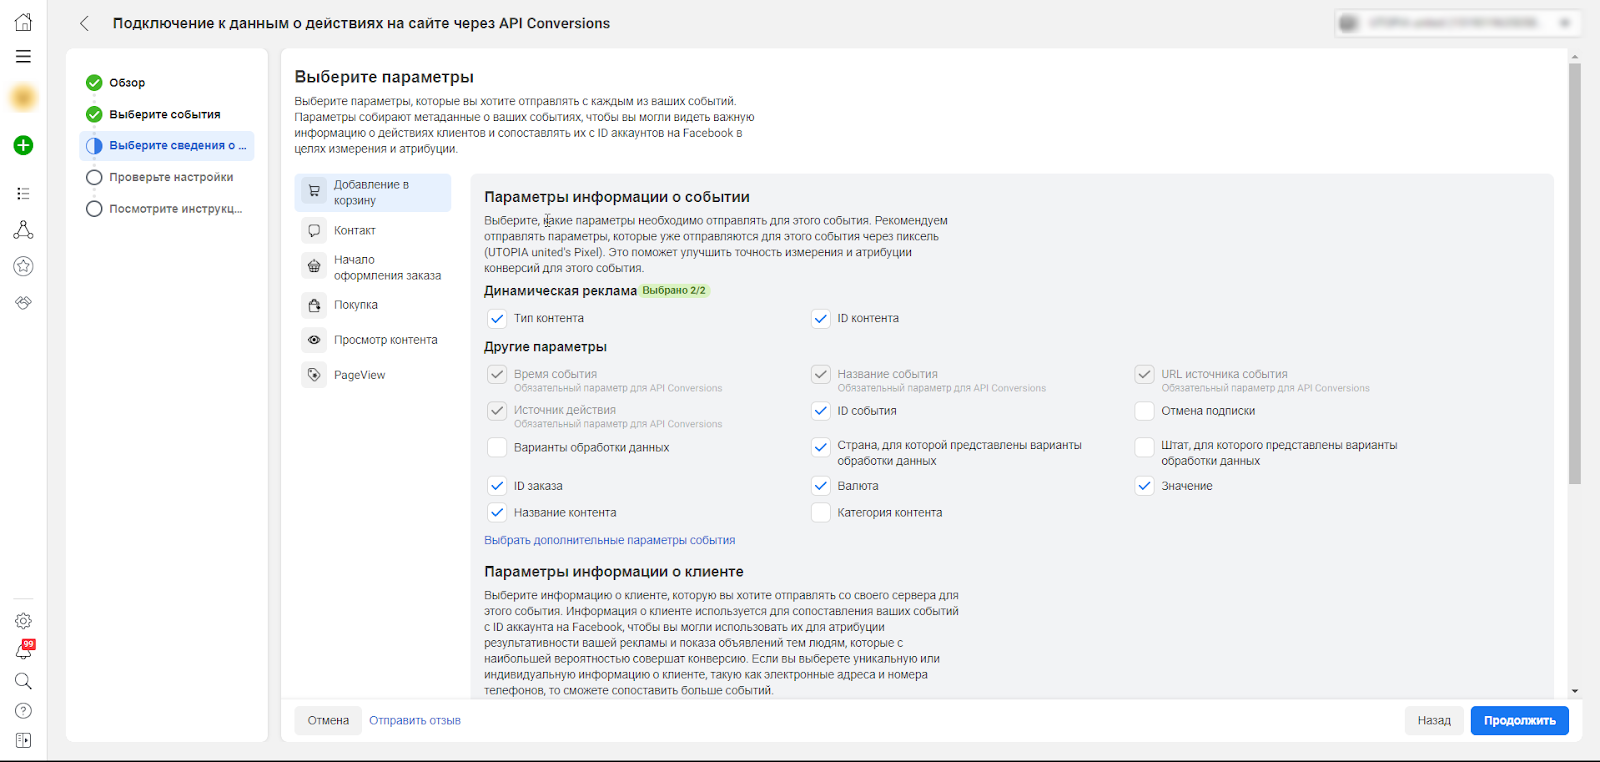
Task: Click the green plus create button
Action: (23, 145)
